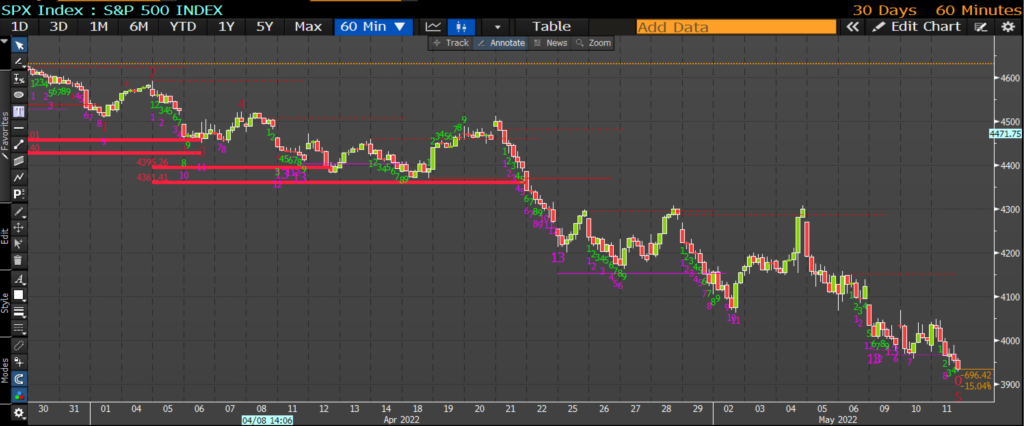
Task: Click the 04/08 14:06 date marker
Action: pos(266,419)
